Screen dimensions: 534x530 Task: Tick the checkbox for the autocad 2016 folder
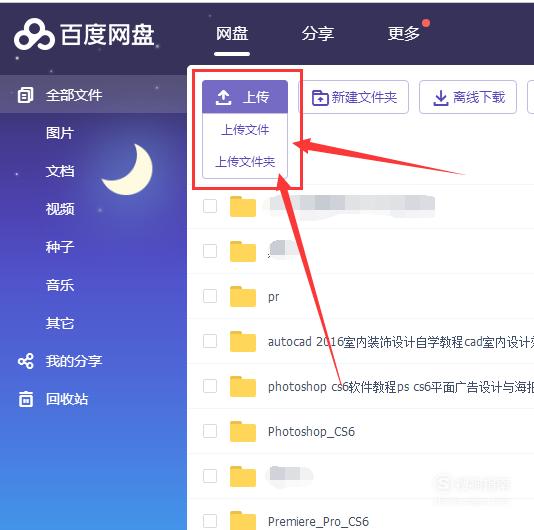[x=210, y=341]
